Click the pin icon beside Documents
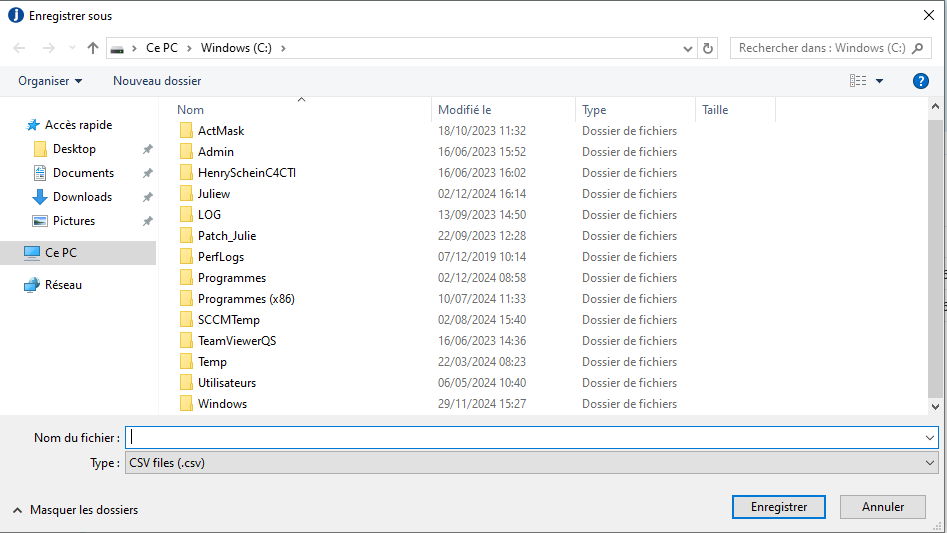Screen dimensions: 947x533 (x=147, y=173)
